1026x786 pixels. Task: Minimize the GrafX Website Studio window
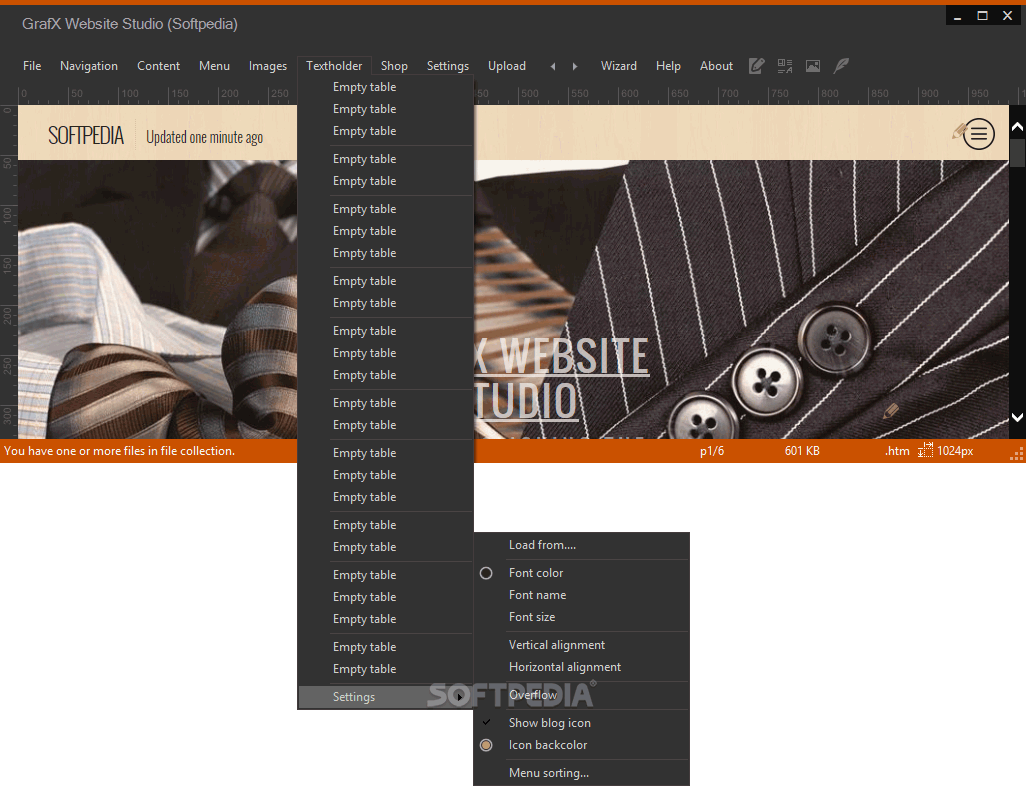click(x=957, y=16)
